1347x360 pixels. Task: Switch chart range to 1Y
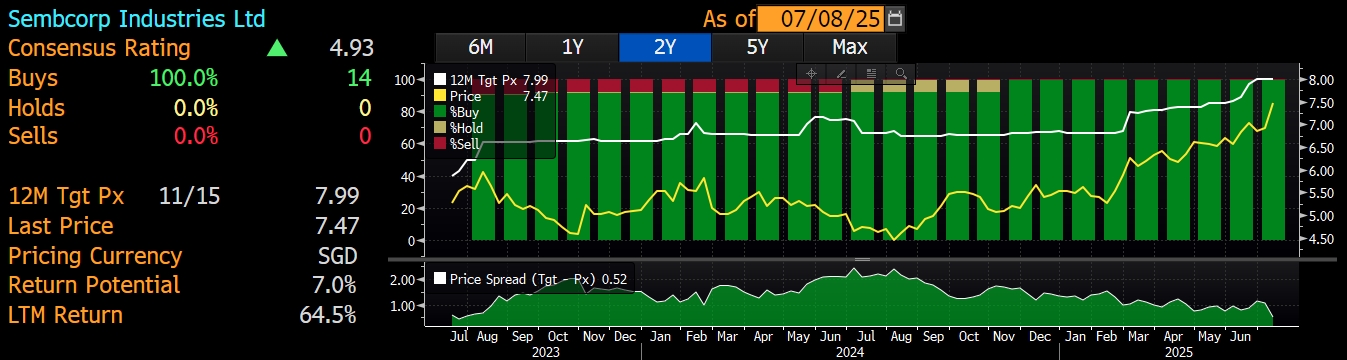572,47
